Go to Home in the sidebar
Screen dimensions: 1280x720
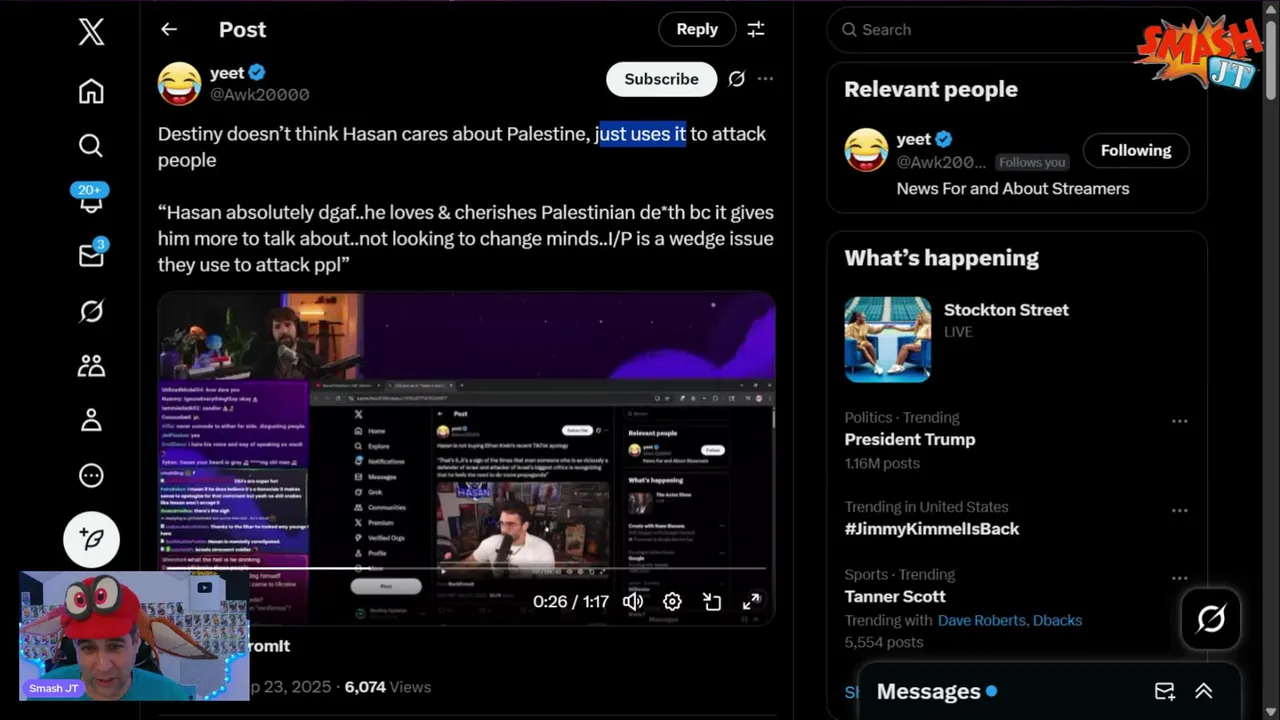(x=91, y=92)
